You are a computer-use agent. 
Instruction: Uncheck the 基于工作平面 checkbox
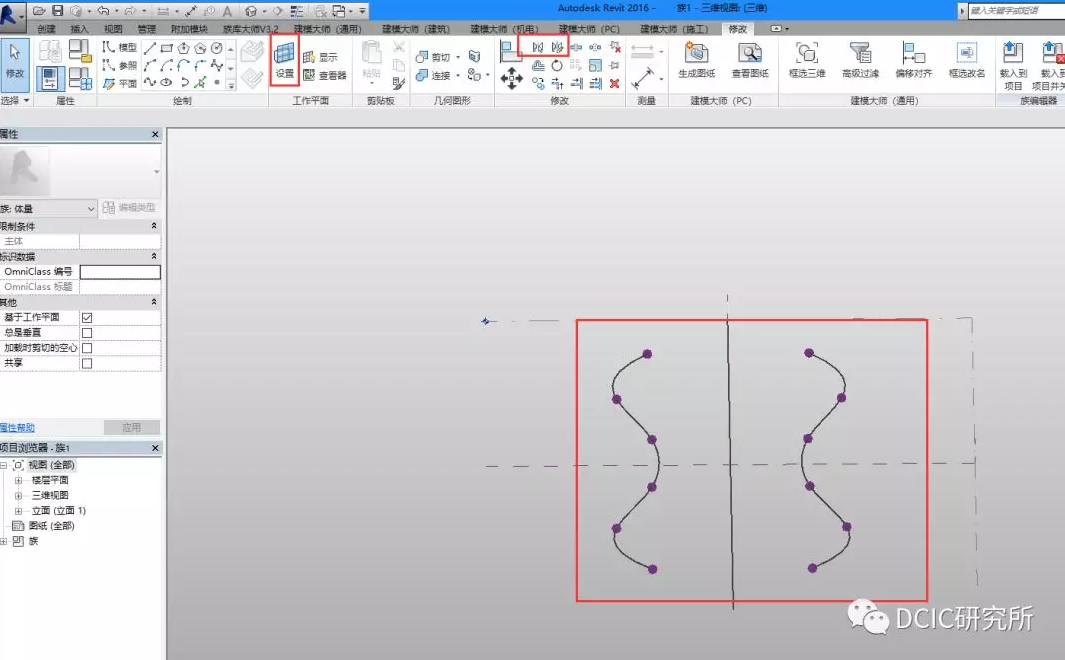coord(87,318)
